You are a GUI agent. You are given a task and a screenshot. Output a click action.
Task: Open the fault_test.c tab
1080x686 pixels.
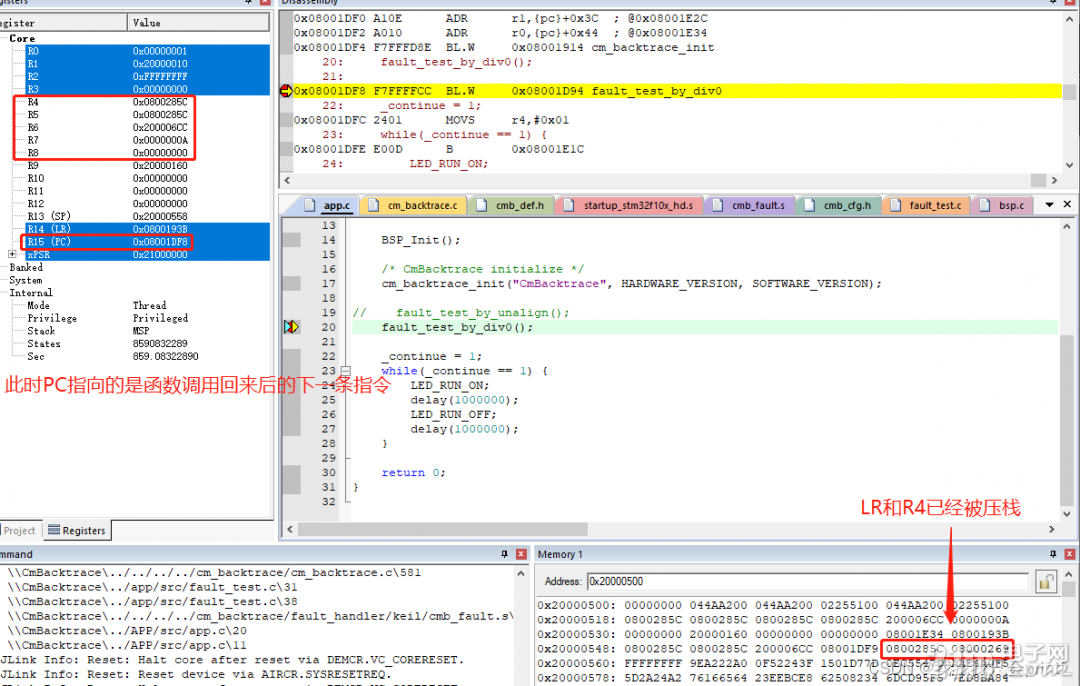pyautogui.click(x=927, y=205)
